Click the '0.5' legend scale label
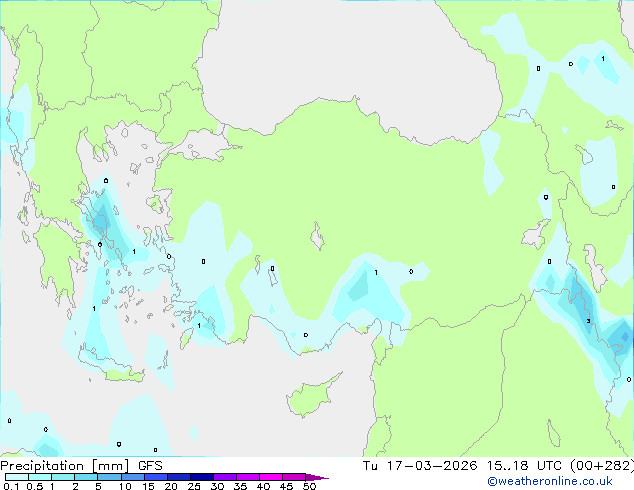 coord(35,486)
